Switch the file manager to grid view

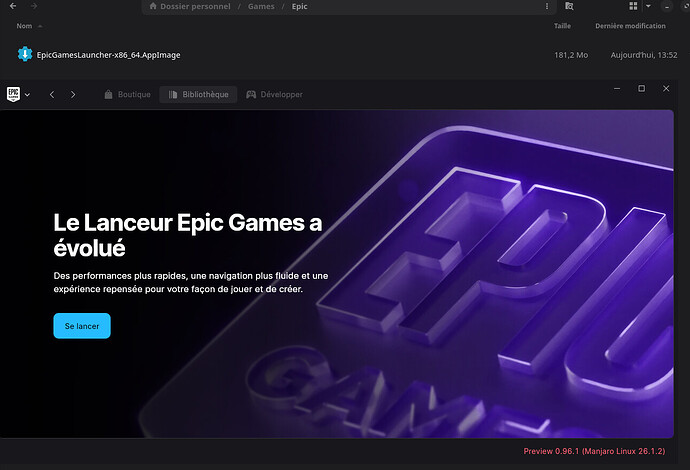tap(633, 6)
